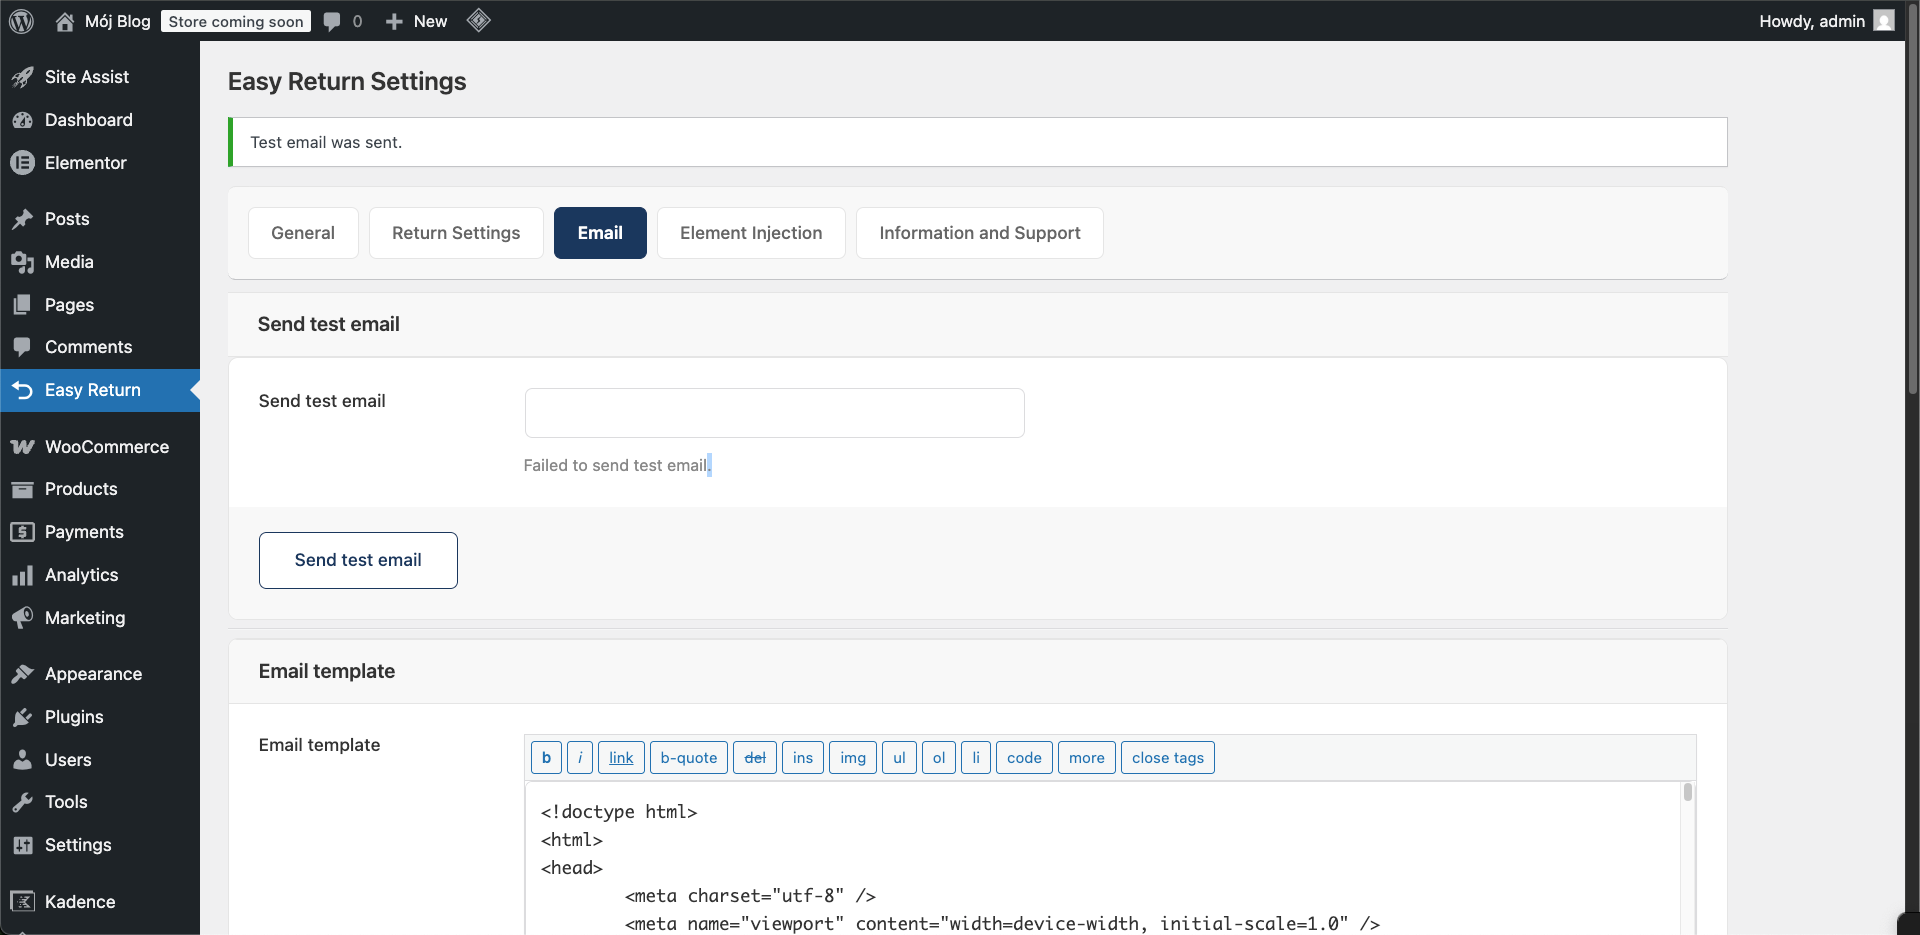1920x935 pixels.
Task: Open WooCommerce menu label
Action: [107, 447]
